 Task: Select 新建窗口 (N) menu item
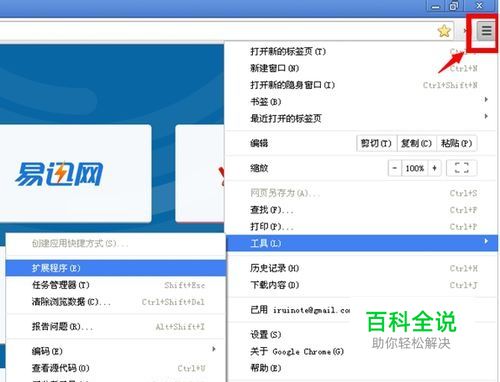(362, 68)
